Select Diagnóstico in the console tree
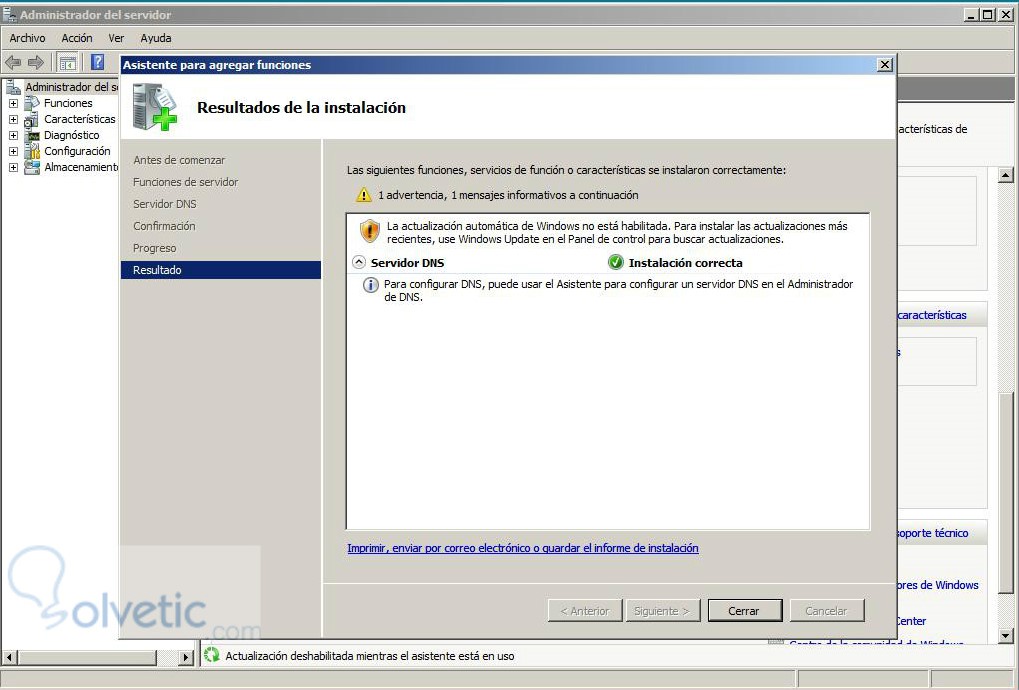Screen dimensions: 1019x690 click(x=71, y=135)
